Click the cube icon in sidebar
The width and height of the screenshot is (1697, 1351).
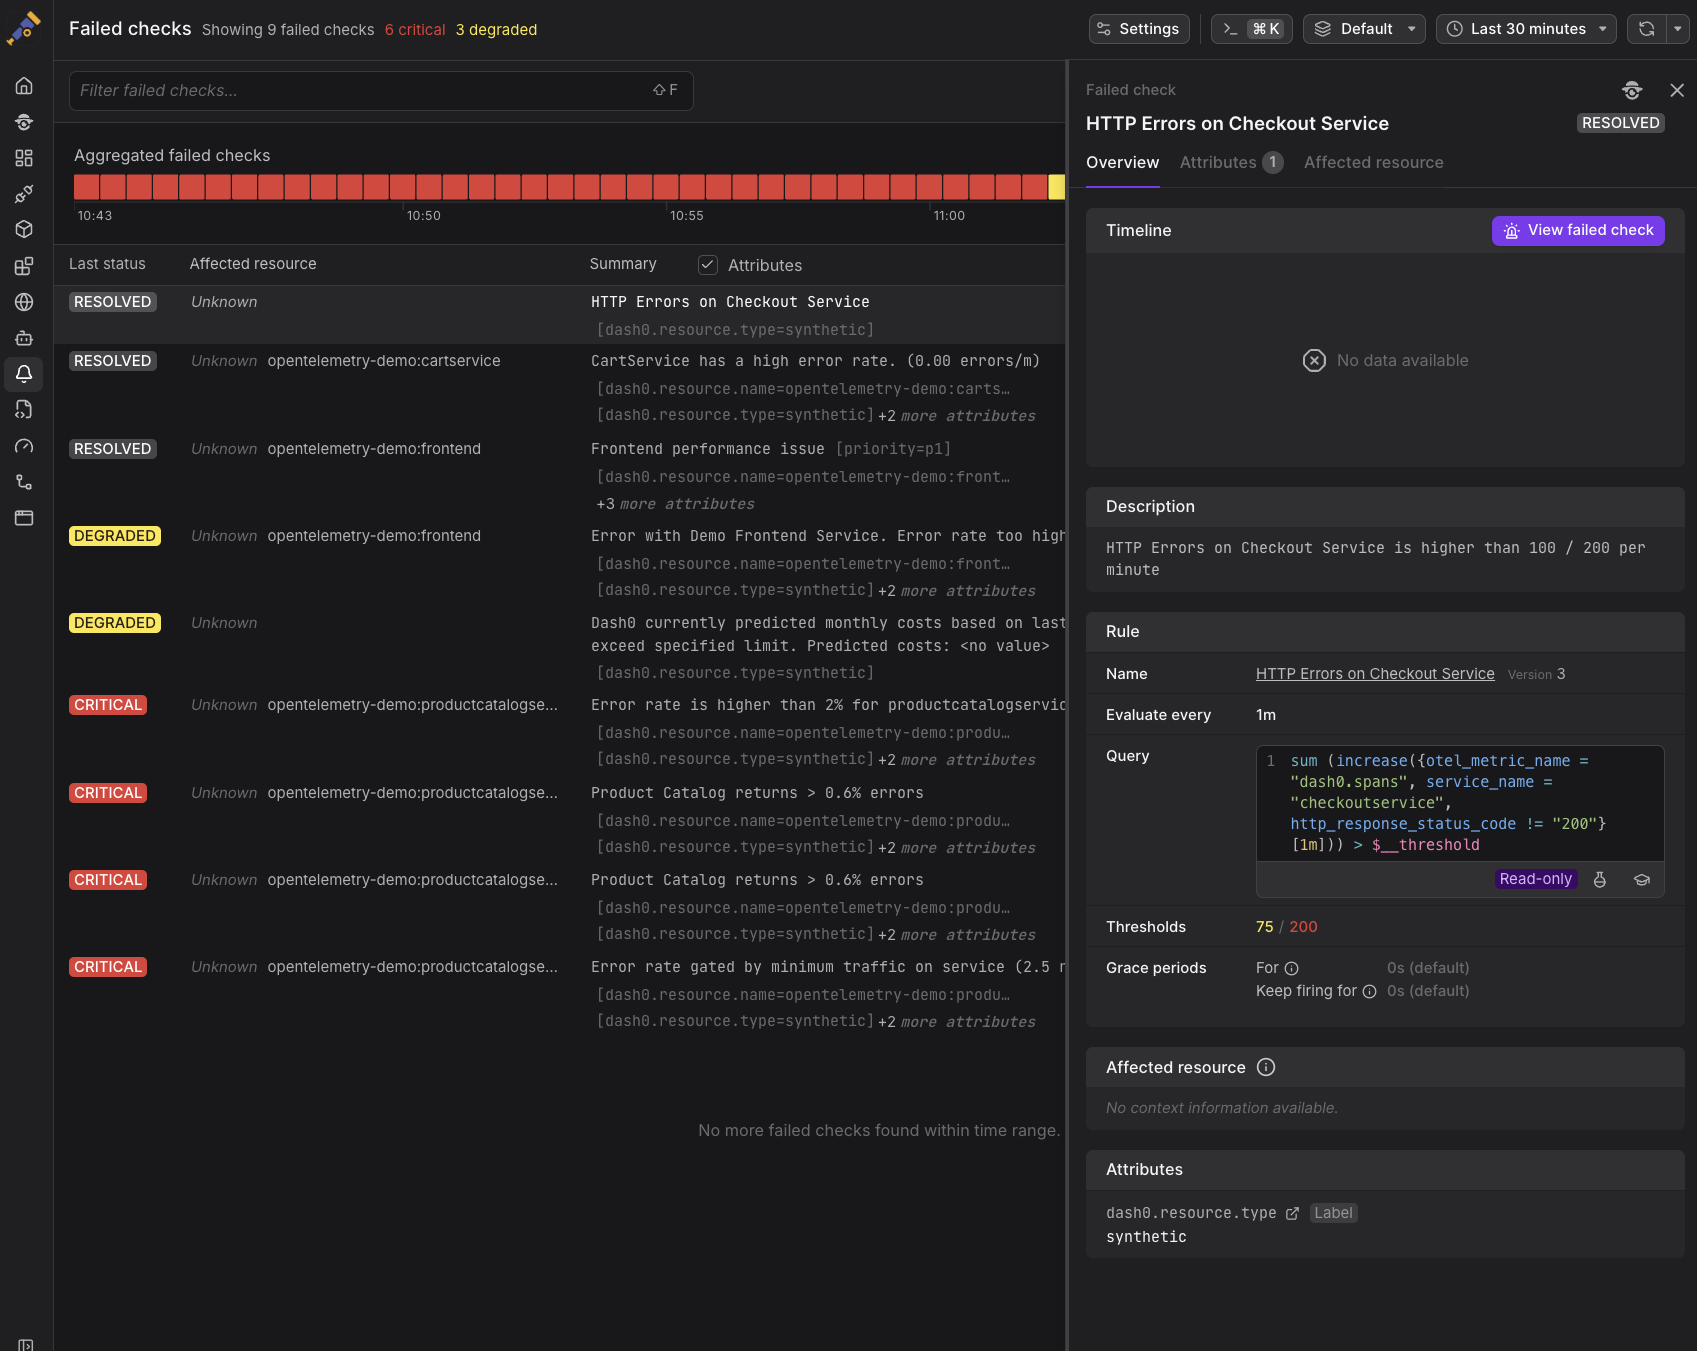24,230
